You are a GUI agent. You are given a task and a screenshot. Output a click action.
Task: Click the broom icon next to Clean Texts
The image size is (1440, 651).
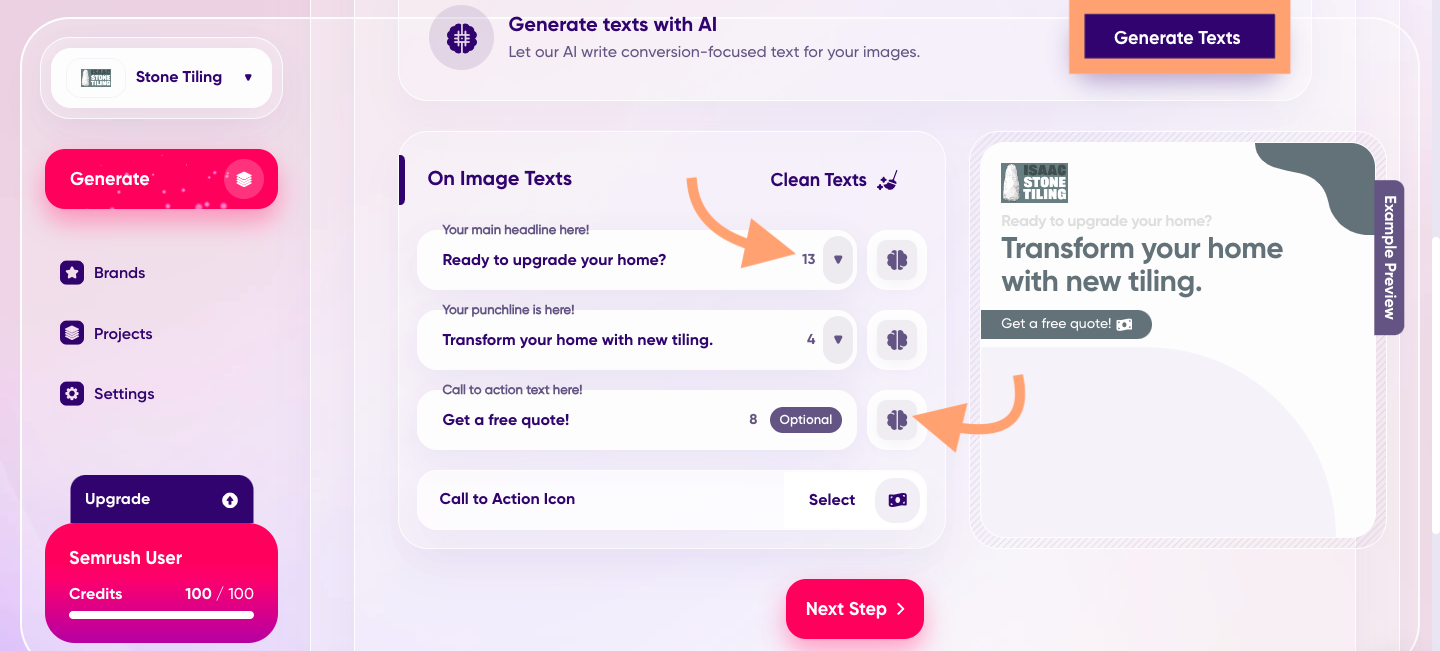(888, 180)
